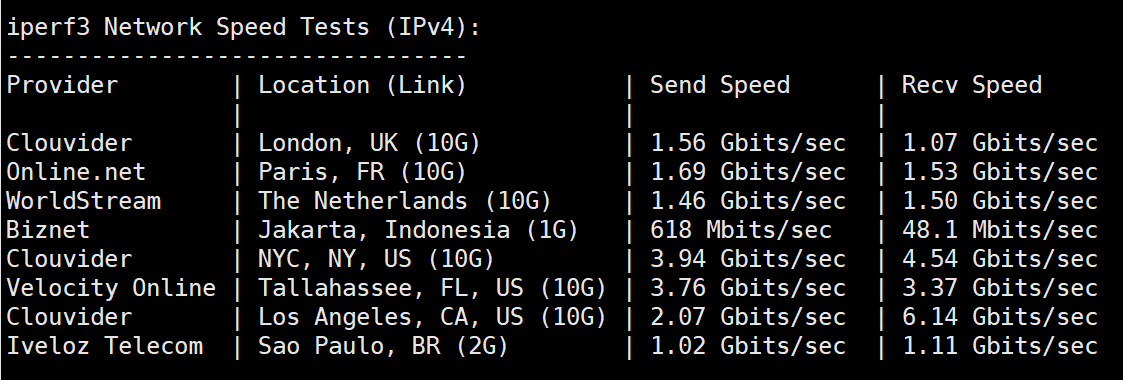Click Tallahassee, FL, US (10G) location
This screenshot has width=1123, height=380.
[432, 288]
